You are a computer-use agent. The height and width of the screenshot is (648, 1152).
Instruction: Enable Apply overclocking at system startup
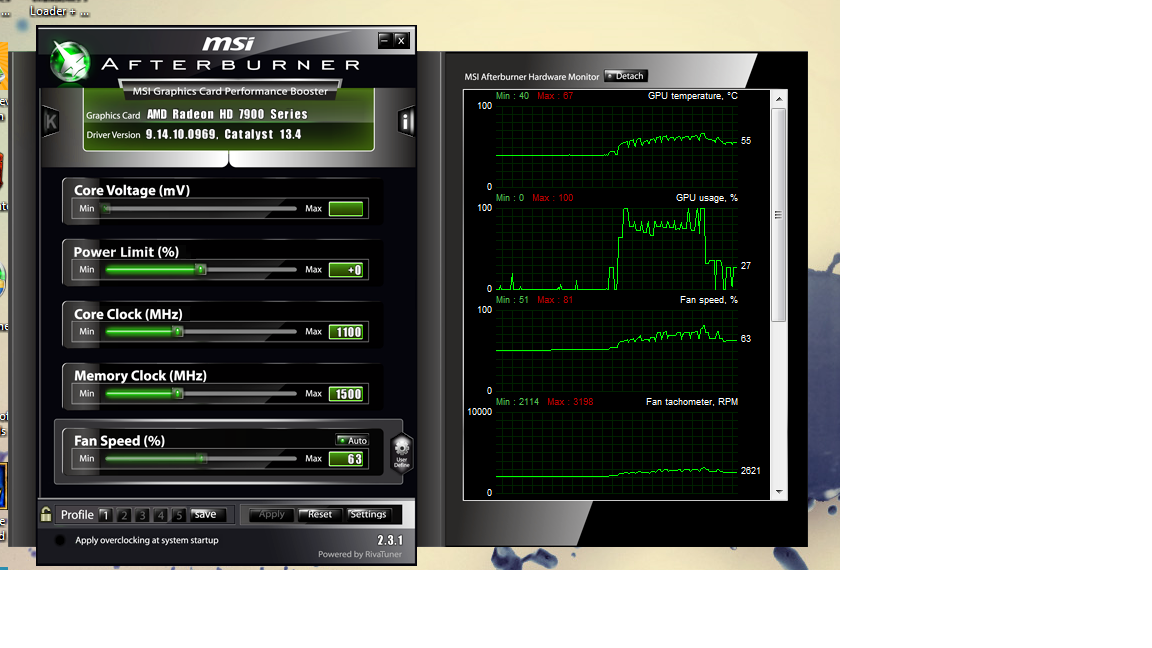tap(60, 540)
